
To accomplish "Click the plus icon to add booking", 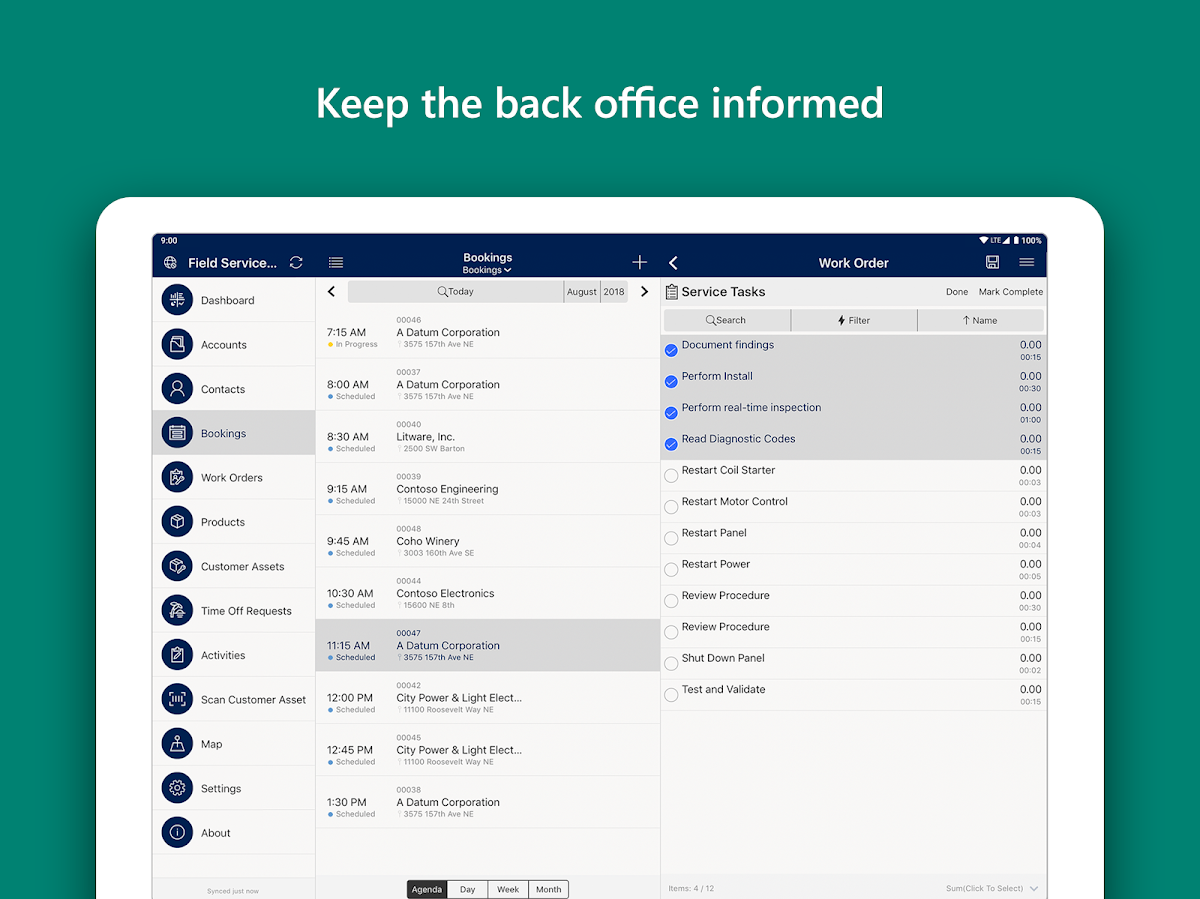I will (x=640, y=263).
